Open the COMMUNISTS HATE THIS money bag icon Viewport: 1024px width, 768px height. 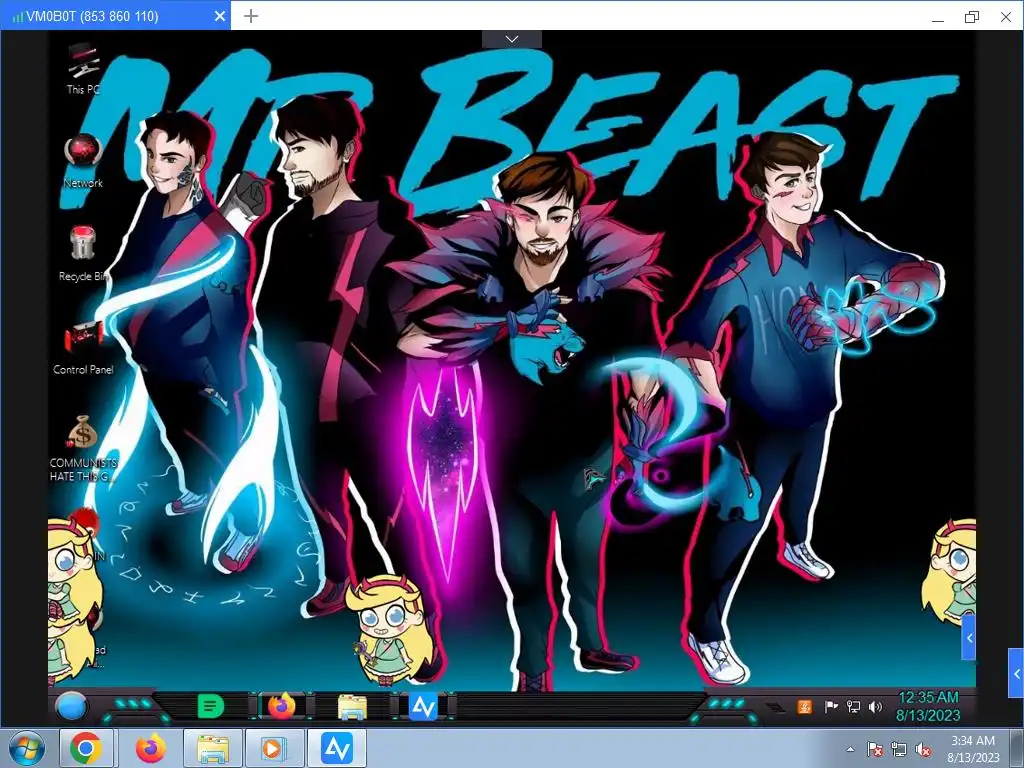point(83,449)
